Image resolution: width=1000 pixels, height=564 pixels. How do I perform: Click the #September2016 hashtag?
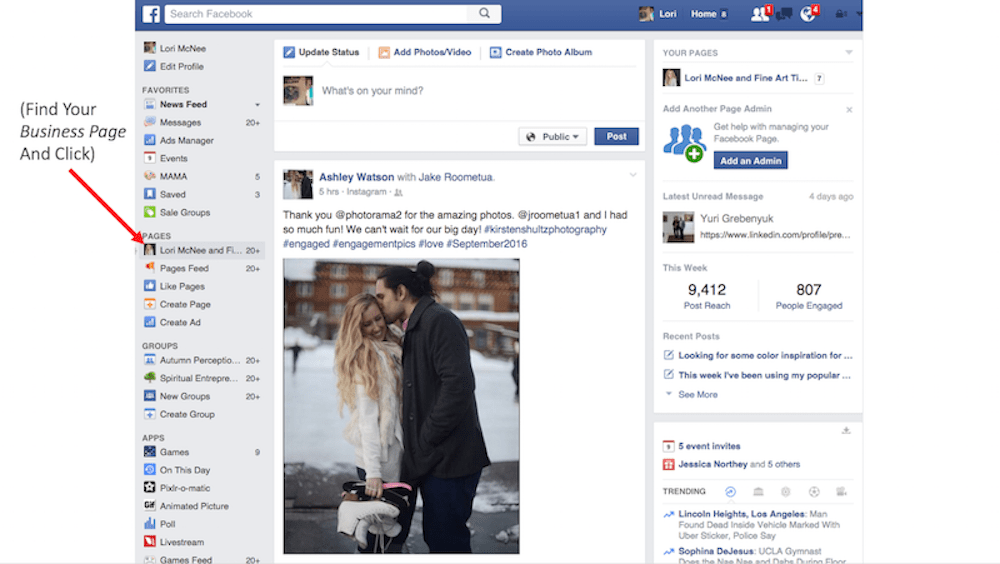(x=487, y=244)
